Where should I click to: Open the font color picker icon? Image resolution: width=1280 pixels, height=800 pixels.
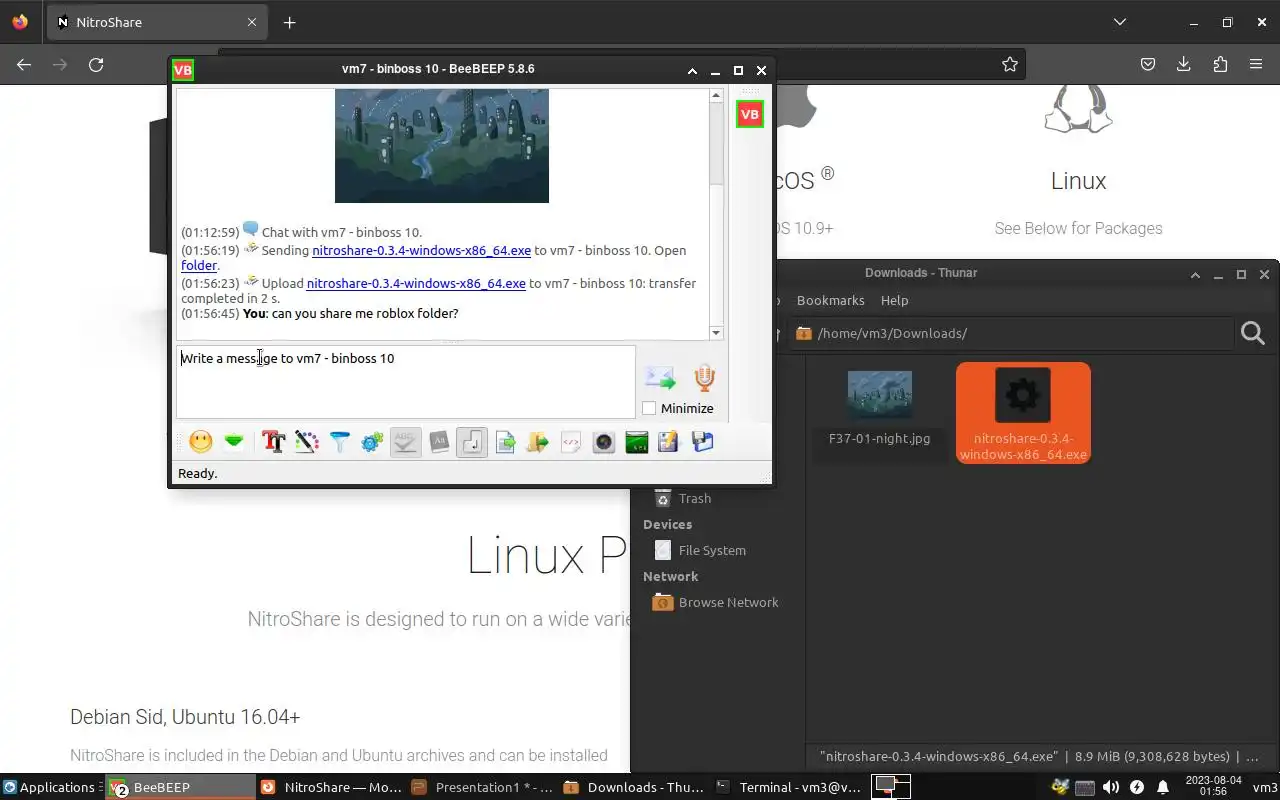[307, 441]
